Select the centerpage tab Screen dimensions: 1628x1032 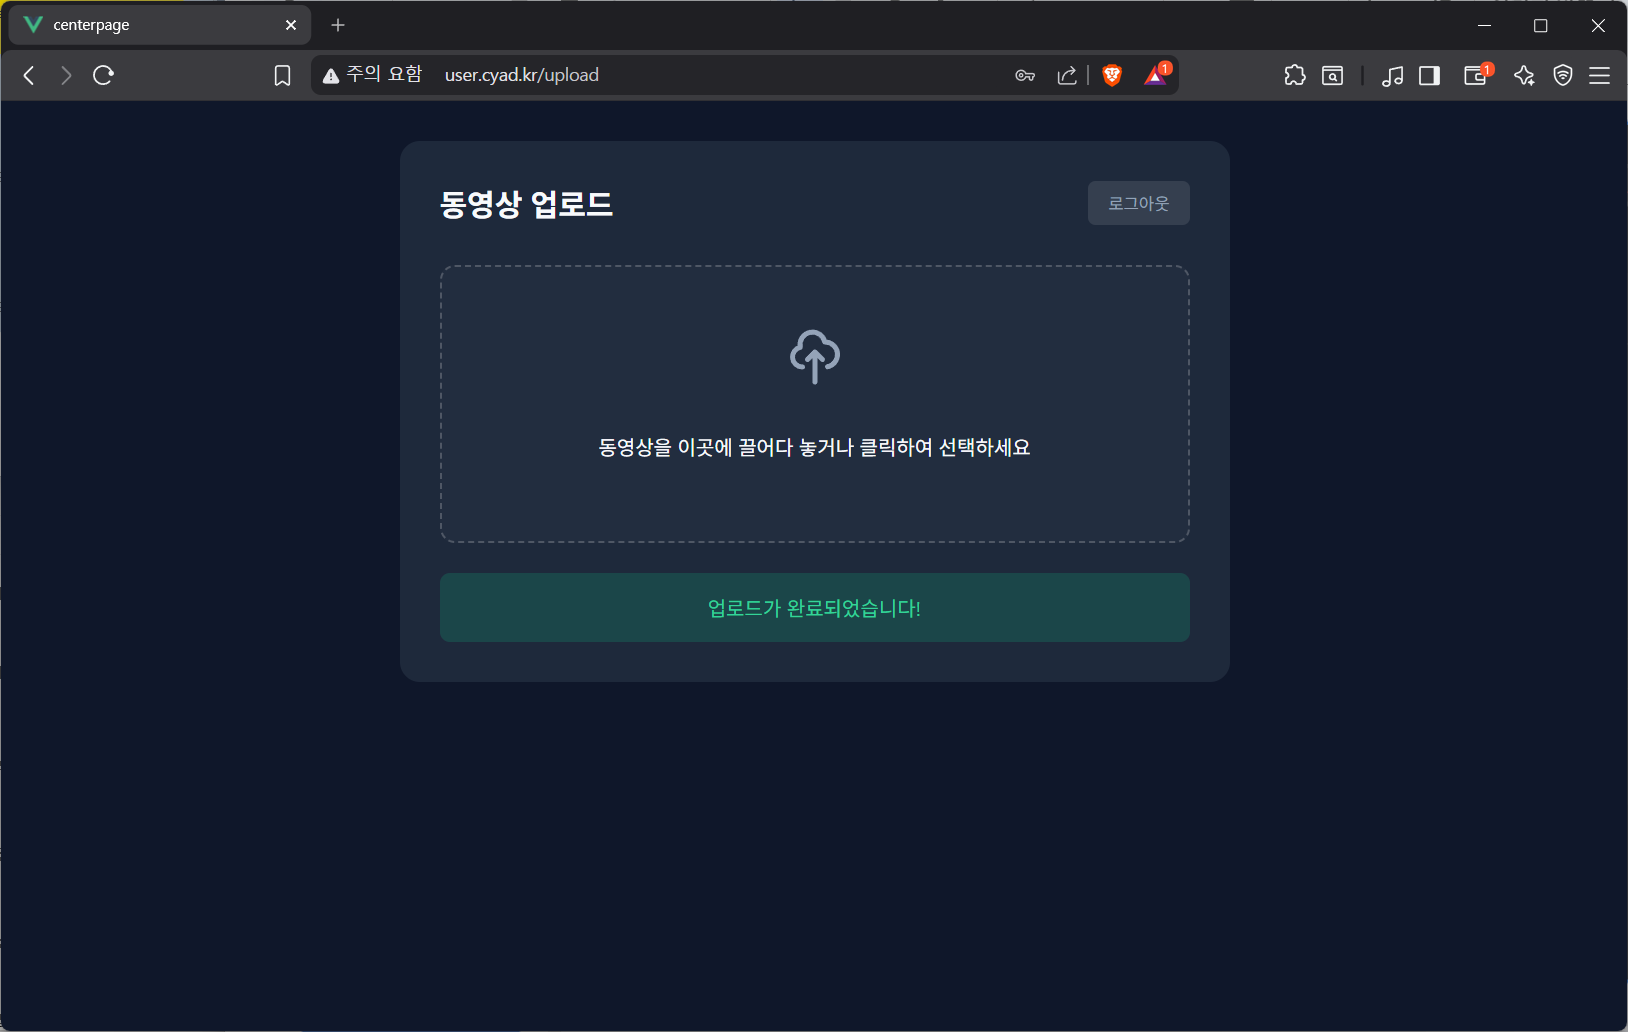point(160,25)
